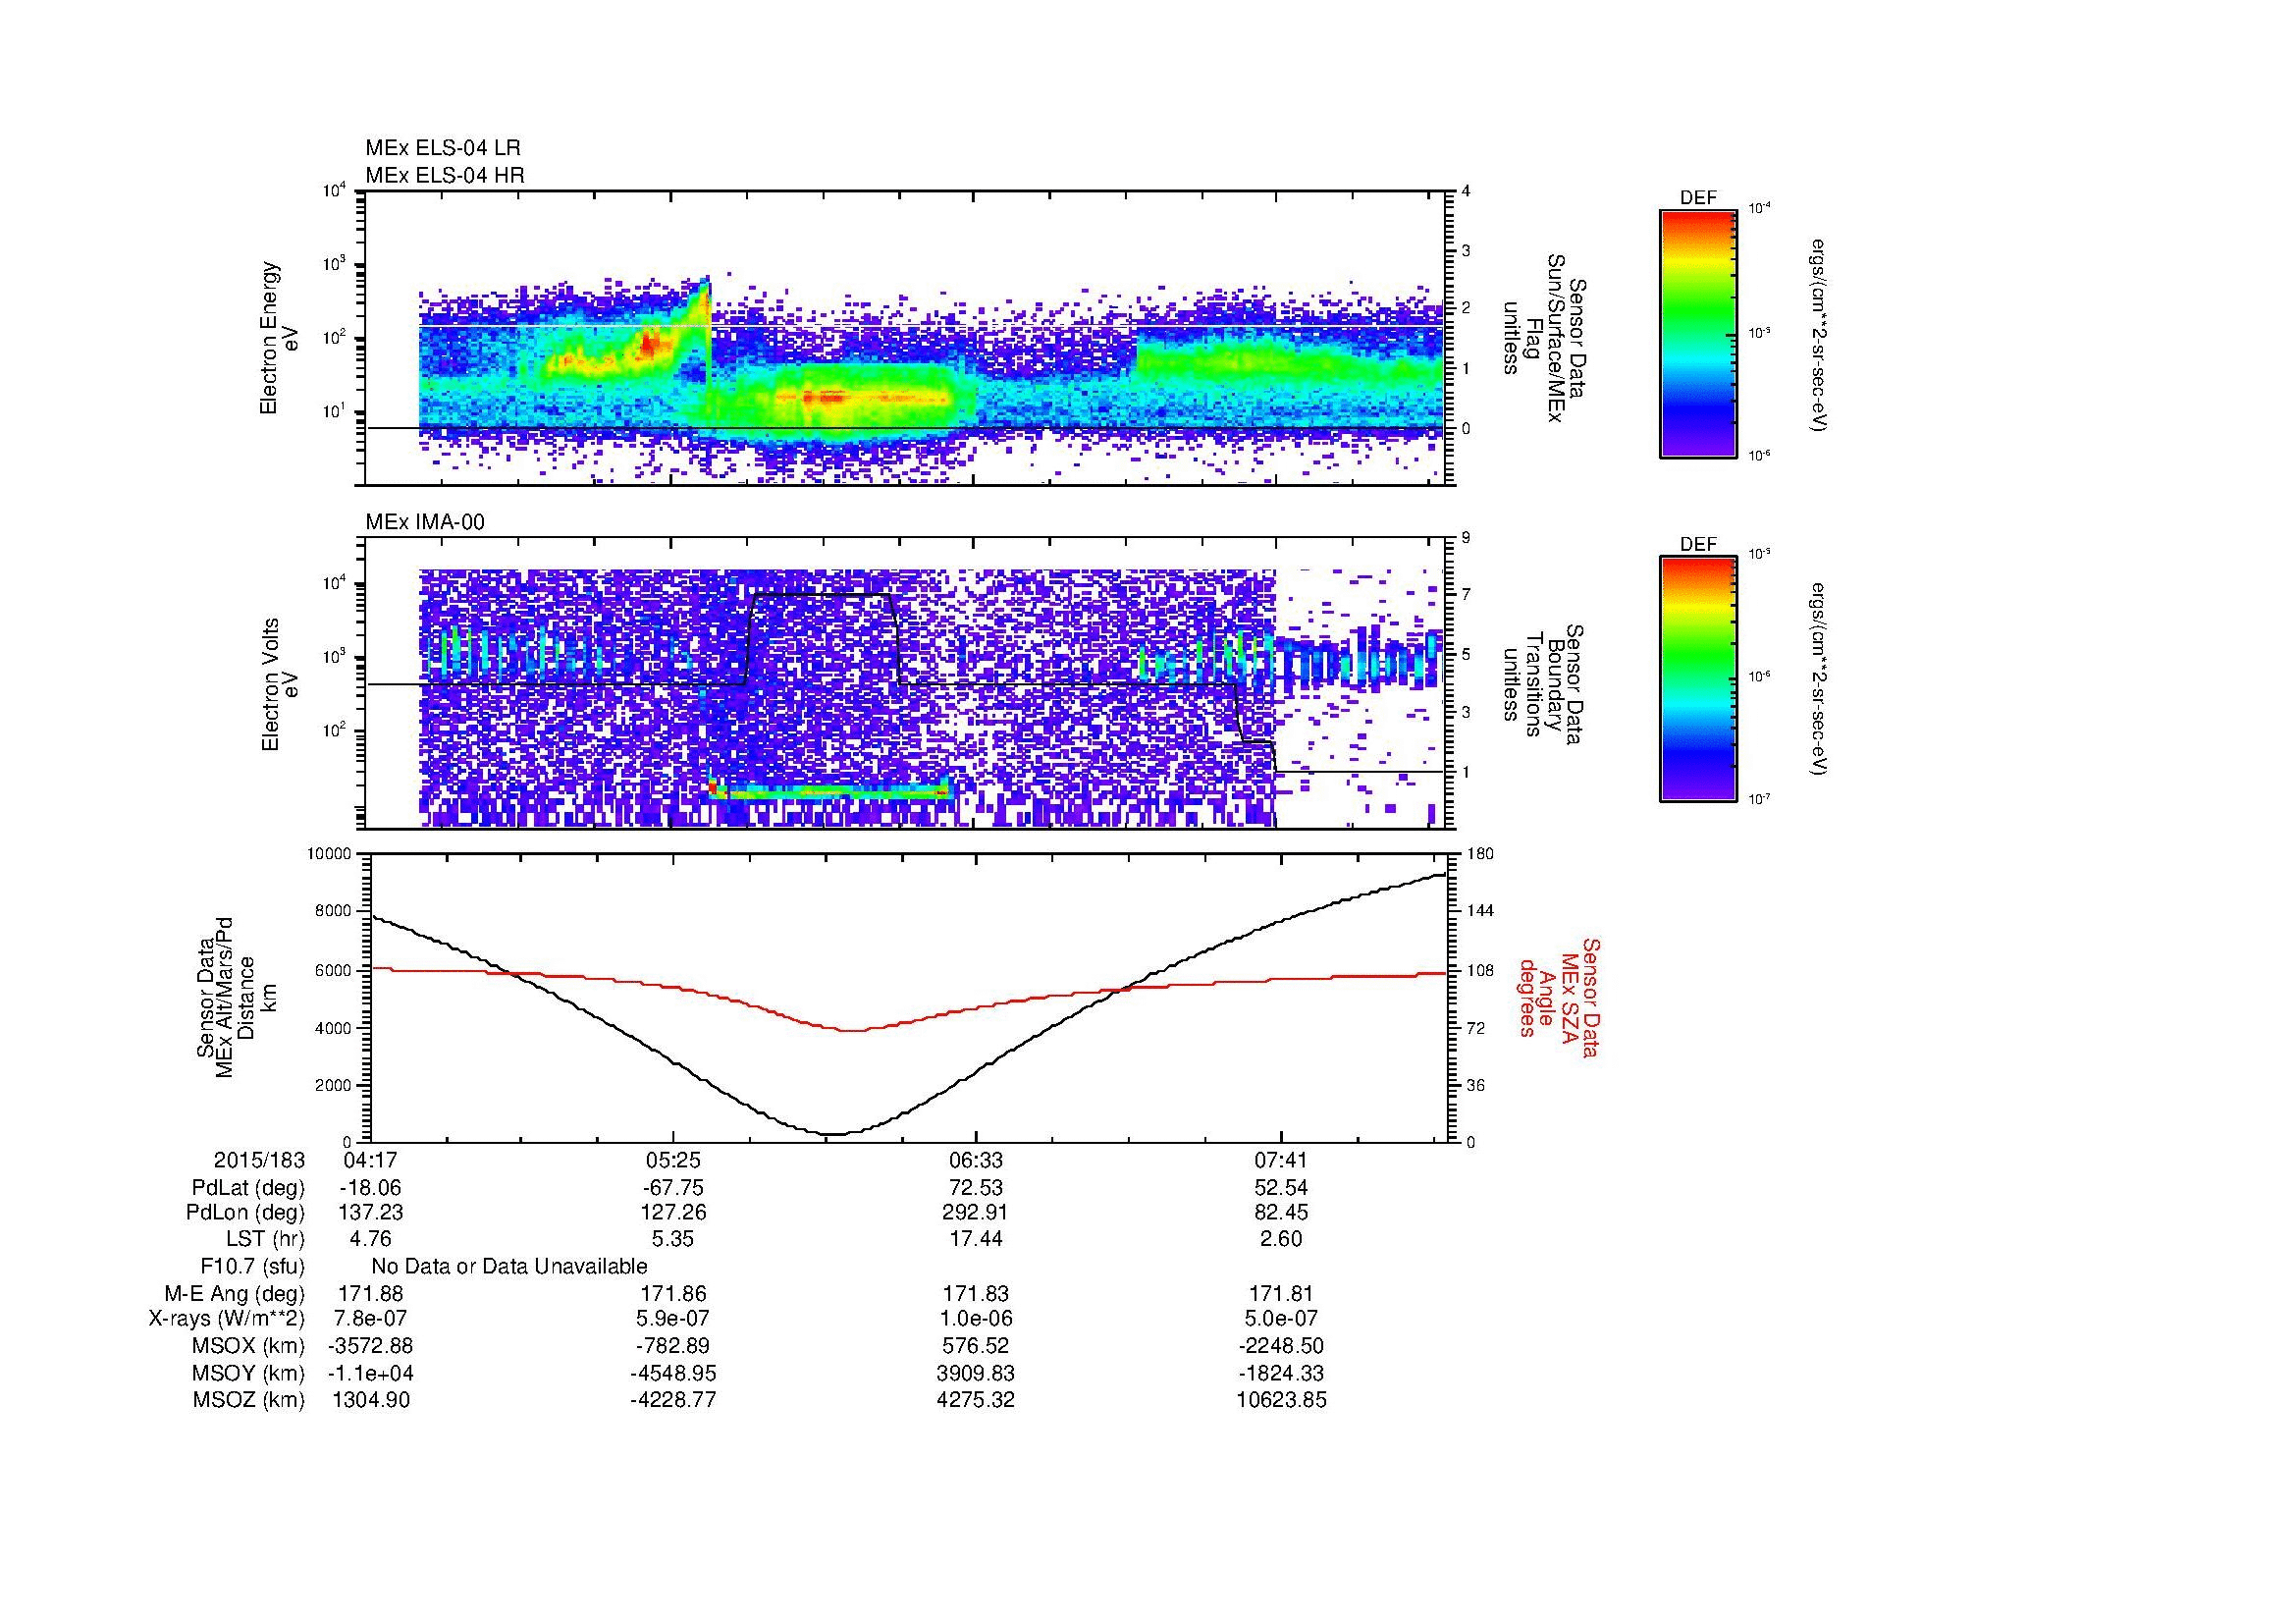Image resolution: width=2296 pixels, height=1623 pixels.
Task: Click the low-energy ion band in IMA spectrogram
Action: point(830,792)
